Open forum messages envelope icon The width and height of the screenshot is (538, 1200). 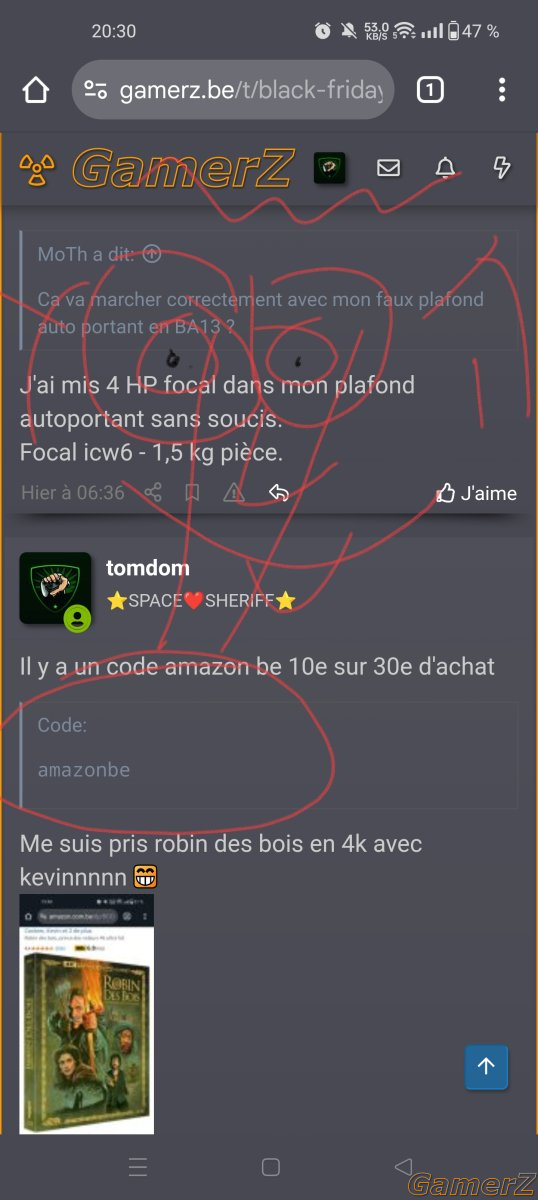point(389,168)
